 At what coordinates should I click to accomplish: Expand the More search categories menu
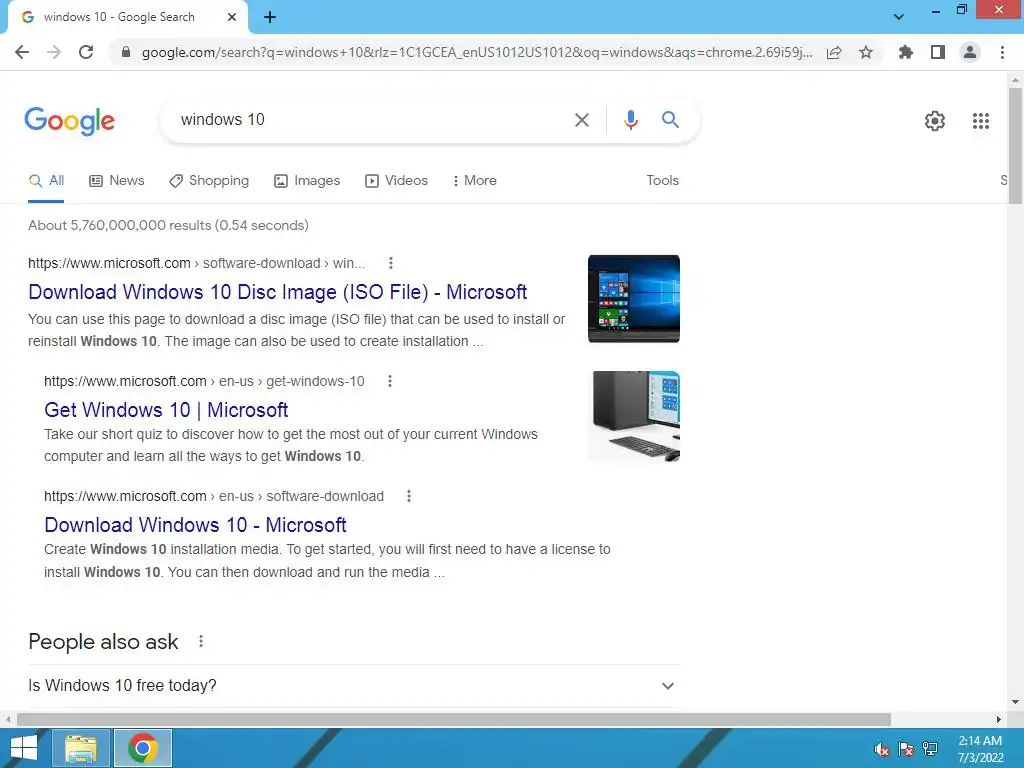(x=475, y=181)
